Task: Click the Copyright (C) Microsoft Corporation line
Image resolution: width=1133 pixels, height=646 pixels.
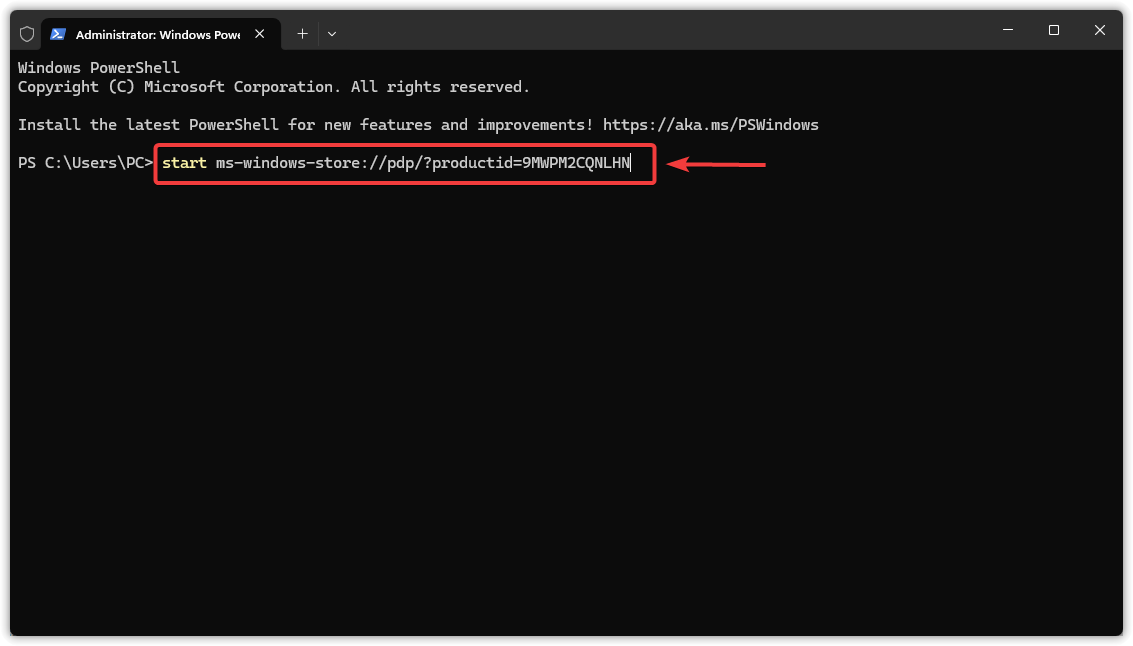Action: tap(274, 87)
